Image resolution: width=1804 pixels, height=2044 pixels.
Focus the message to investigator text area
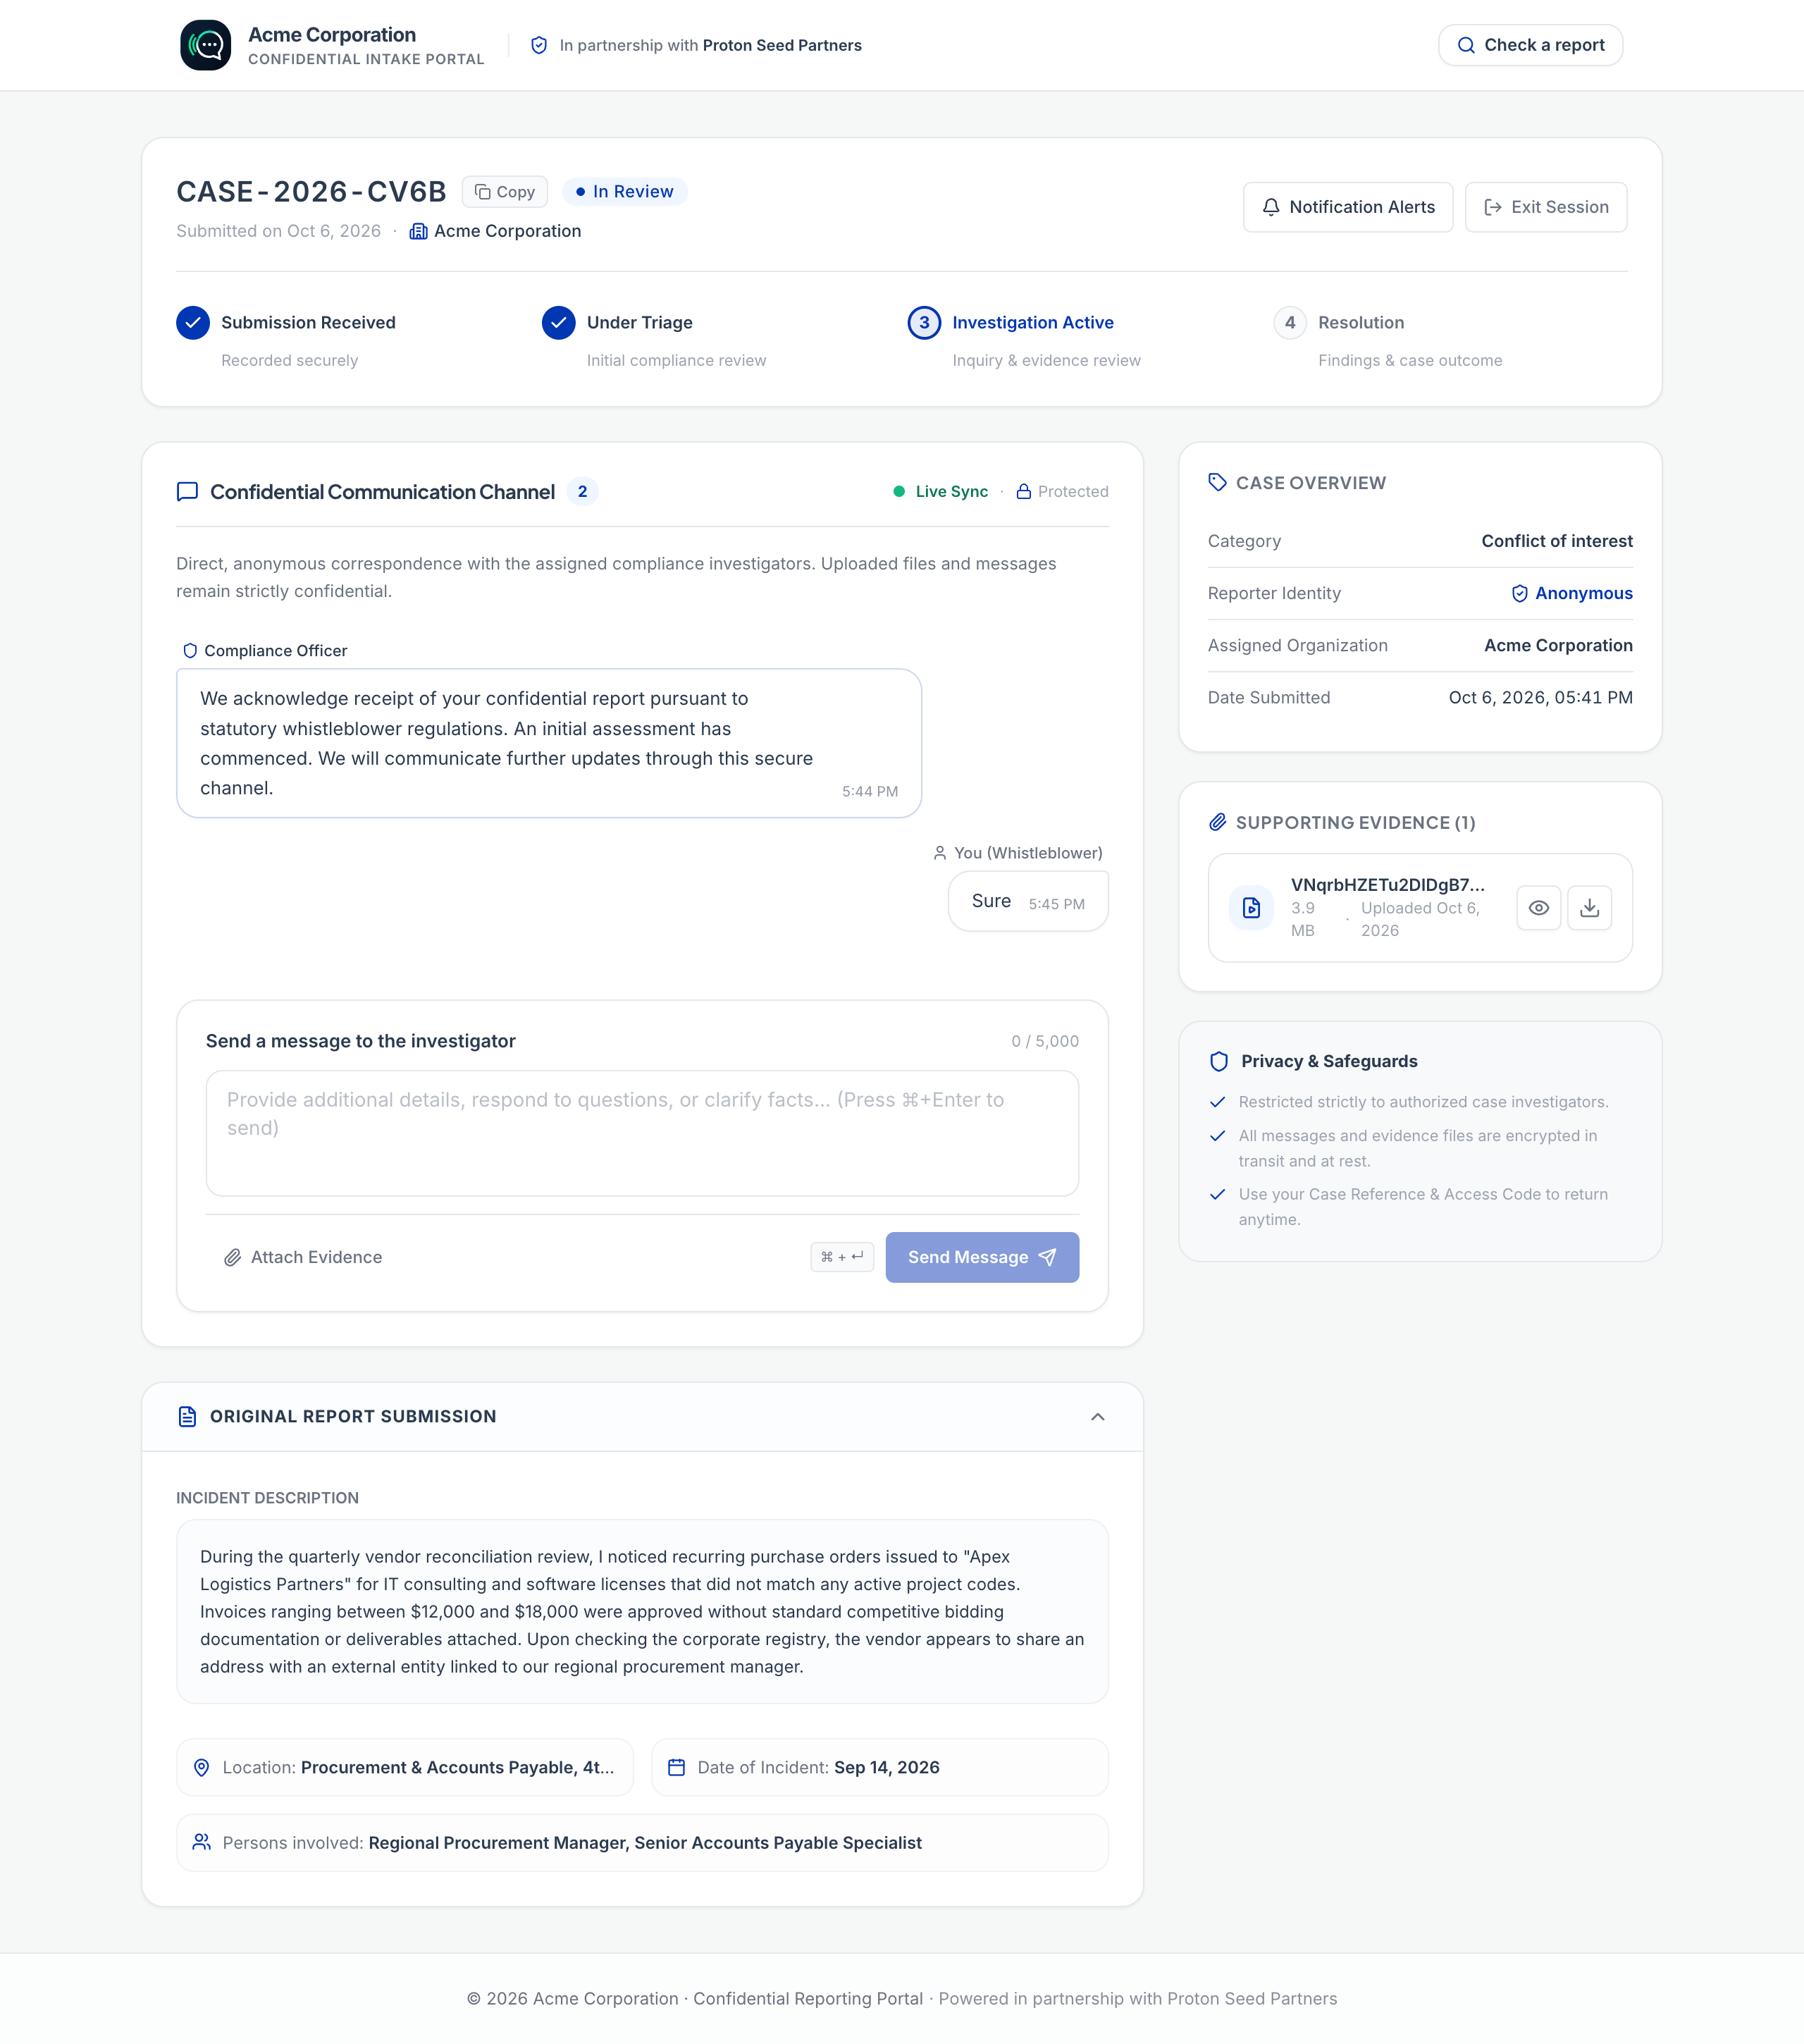[642, 1133]
